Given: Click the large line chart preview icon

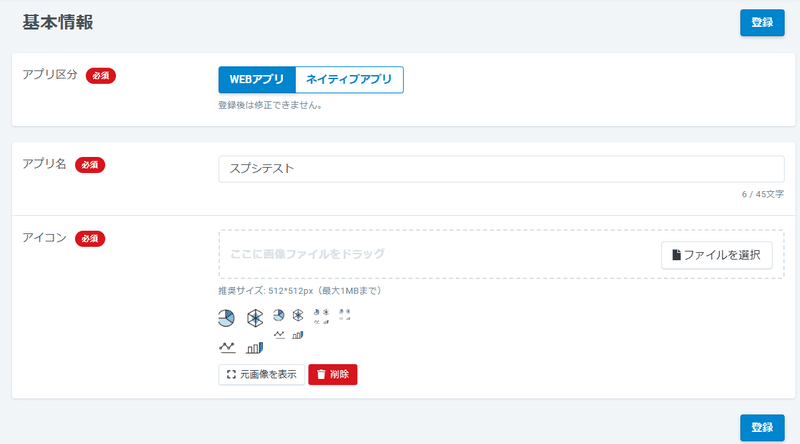Looking at the screenshot, I should (227, 348).
